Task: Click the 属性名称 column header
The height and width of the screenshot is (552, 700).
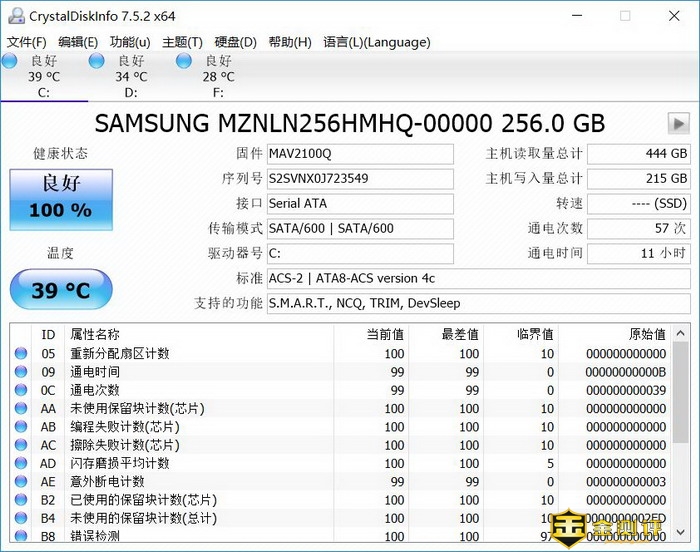Action: (x=95, y=334)
